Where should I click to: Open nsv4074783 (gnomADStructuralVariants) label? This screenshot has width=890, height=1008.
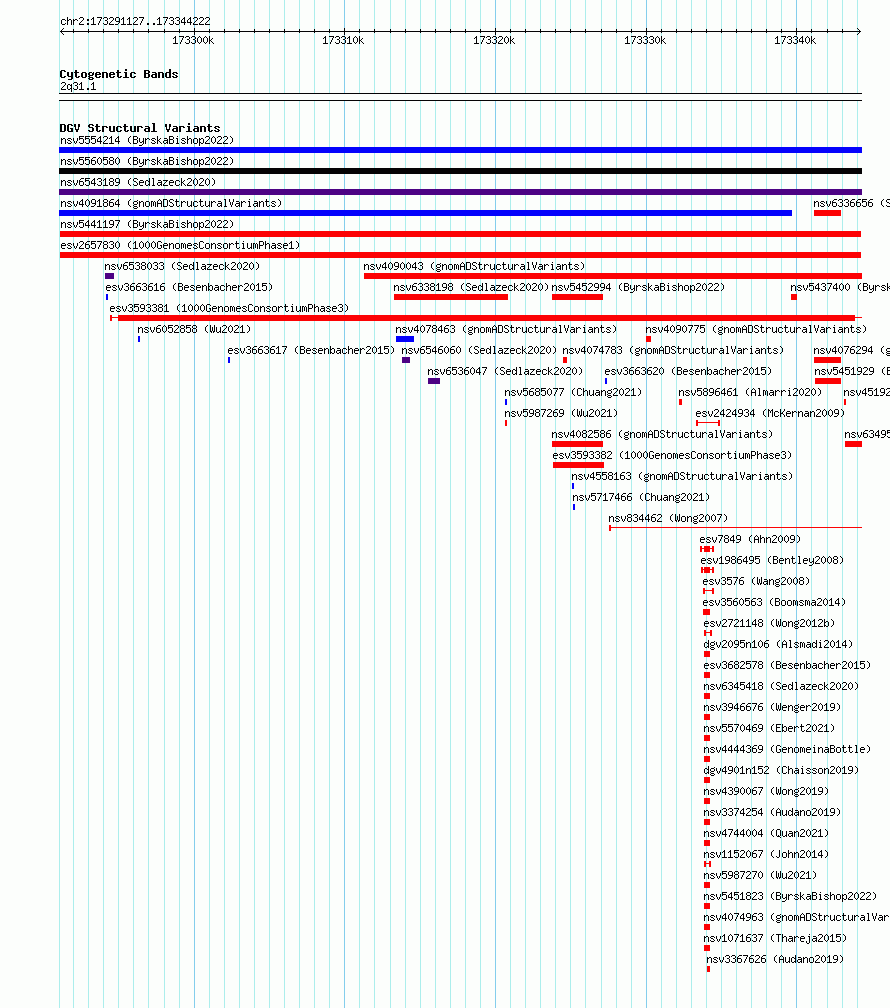click(x=673, y=350)
